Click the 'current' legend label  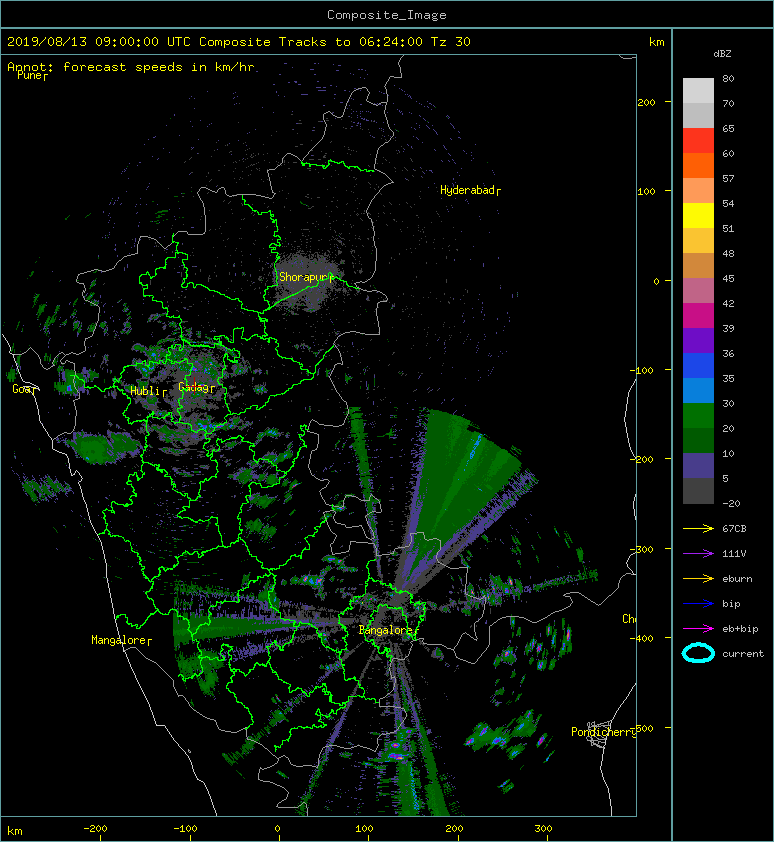[x=743, y=654]
